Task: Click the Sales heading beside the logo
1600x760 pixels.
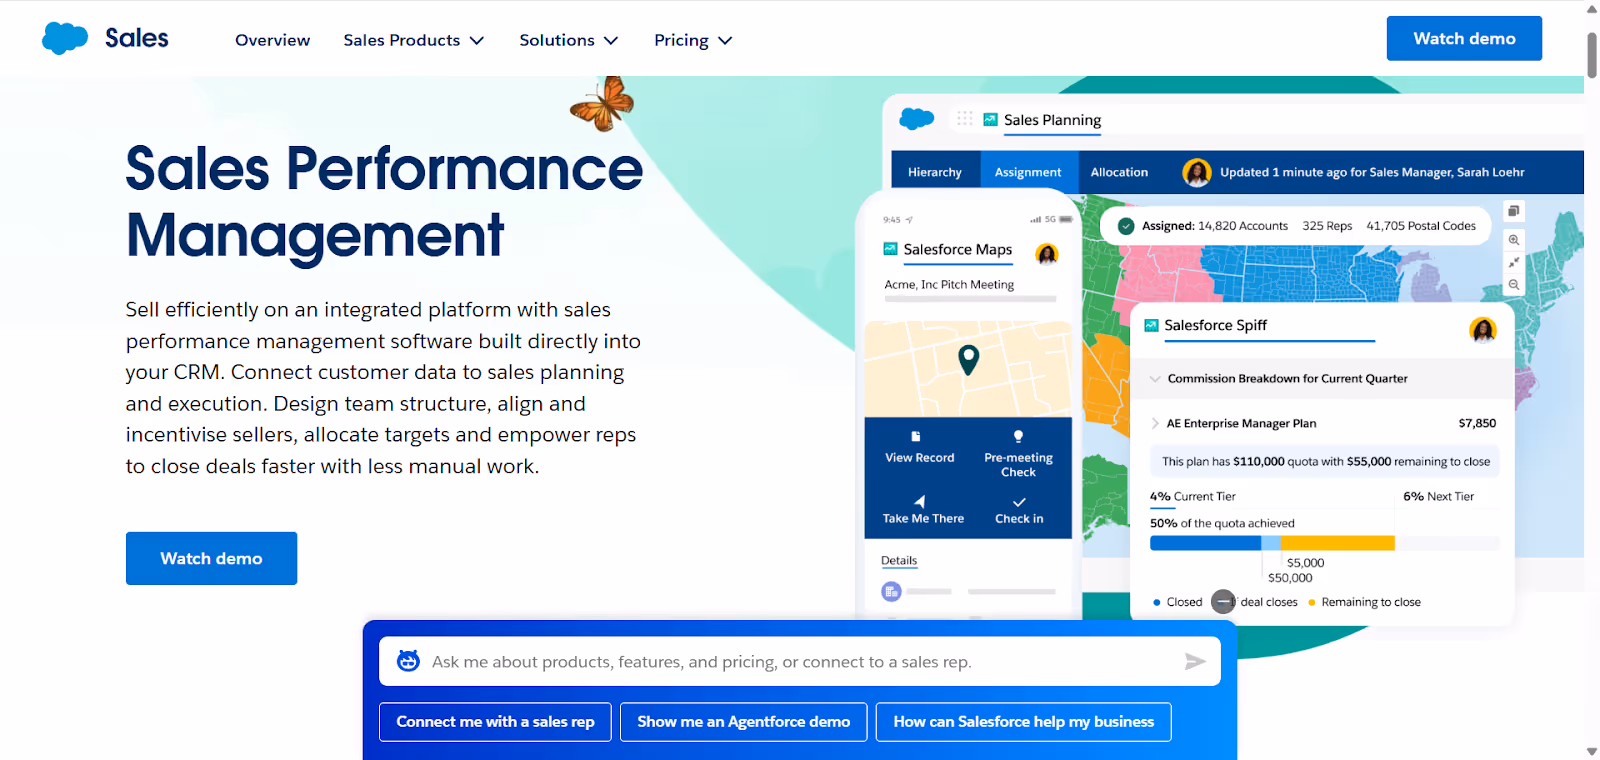Action: tap(137, 38)
